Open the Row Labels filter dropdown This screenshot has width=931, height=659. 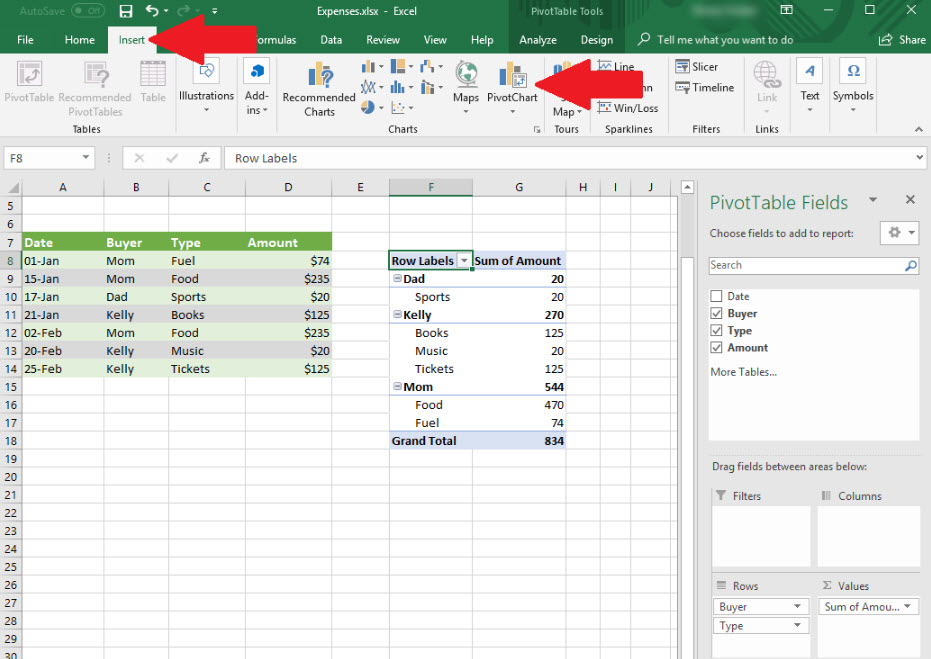pyautogui.click(x=463, y=261)
